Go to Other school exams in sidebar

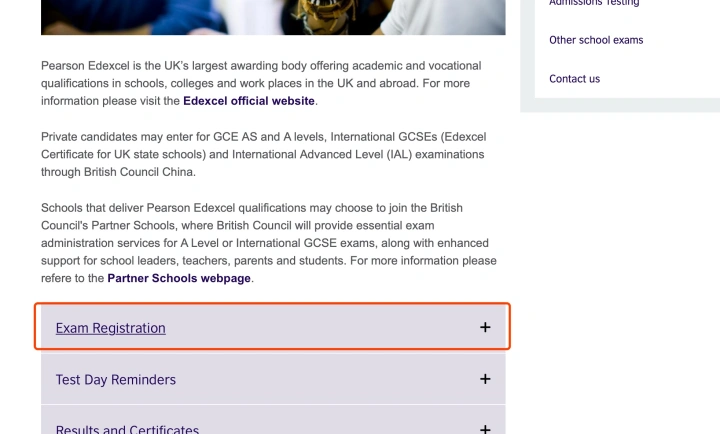click(596, 40)
